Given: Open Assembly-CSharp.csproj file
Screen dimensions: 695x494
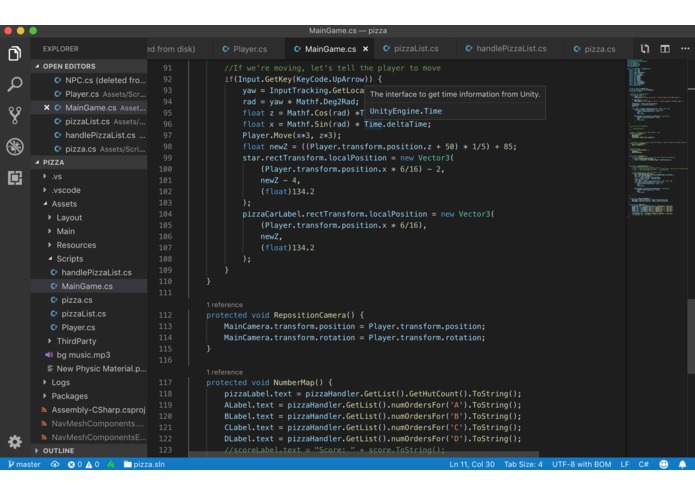Looking at the screenshot, I should pyautogui.click(x=89, y=410).
